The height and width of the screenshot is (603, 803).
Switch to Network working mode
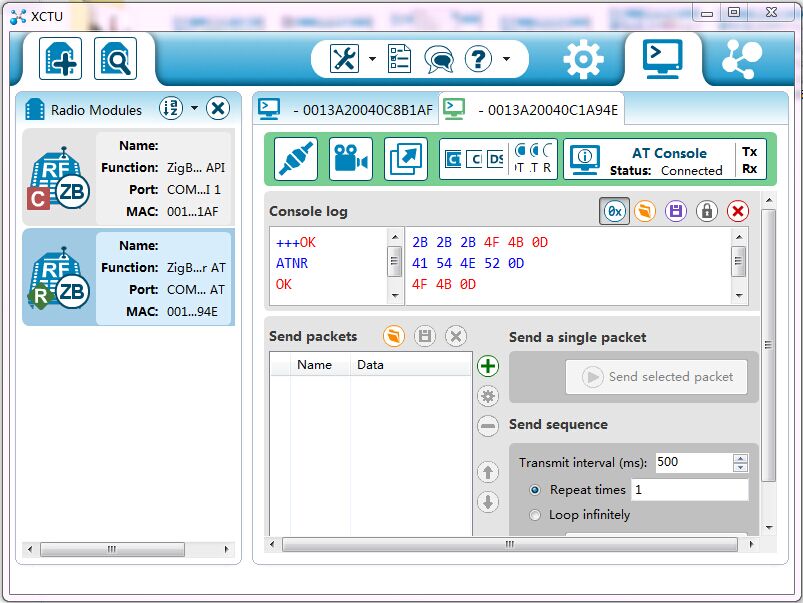point(742,59)
